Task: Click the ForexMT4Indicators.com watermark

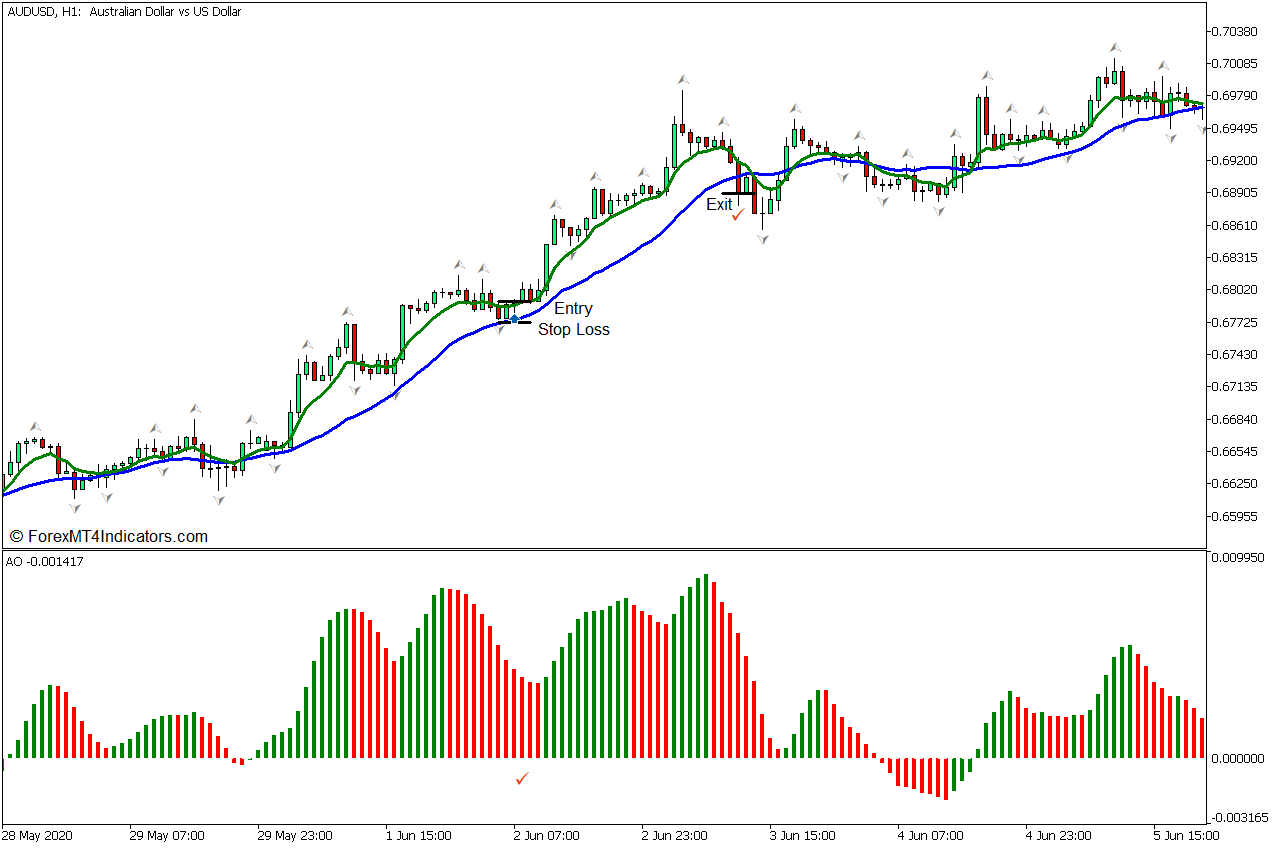Action: 108,537
